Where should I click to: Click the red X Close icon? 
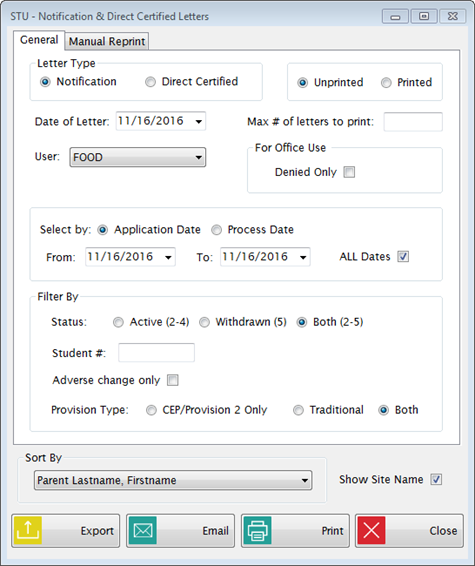[x=371, y=530]
